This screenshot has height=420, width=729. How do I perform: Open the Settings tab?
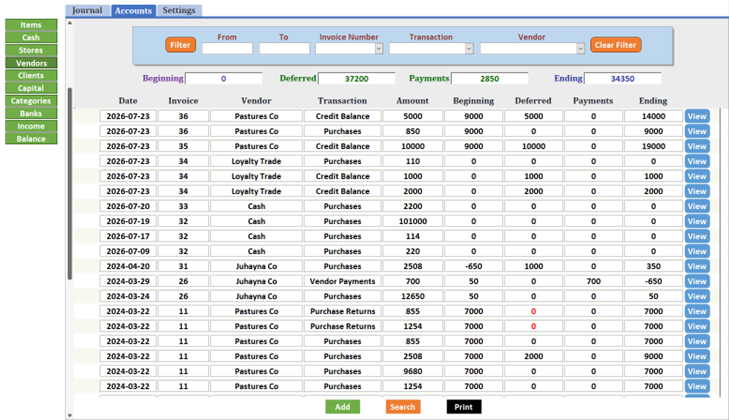[x=179, y=10]
